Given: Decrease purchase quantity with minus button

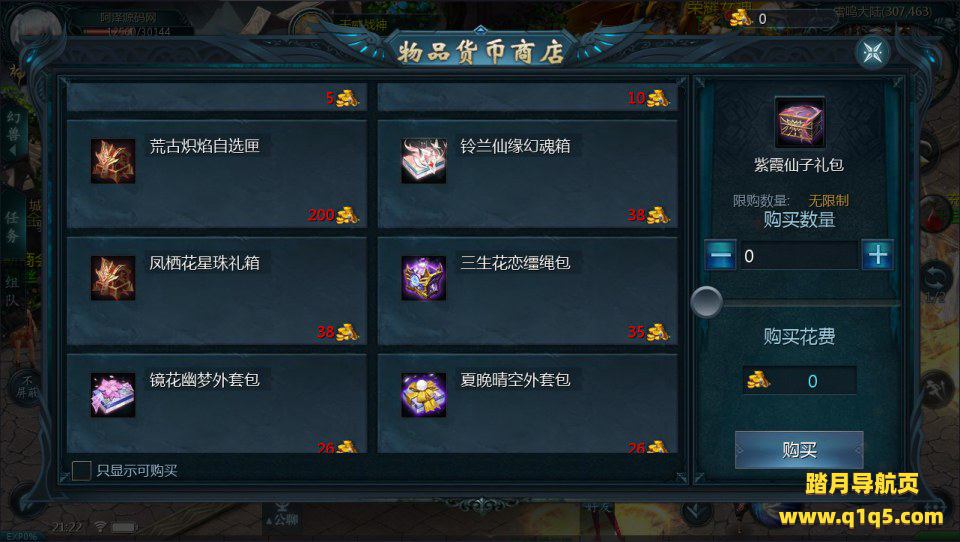Looking at the screenshot, I should pos(721,255).
